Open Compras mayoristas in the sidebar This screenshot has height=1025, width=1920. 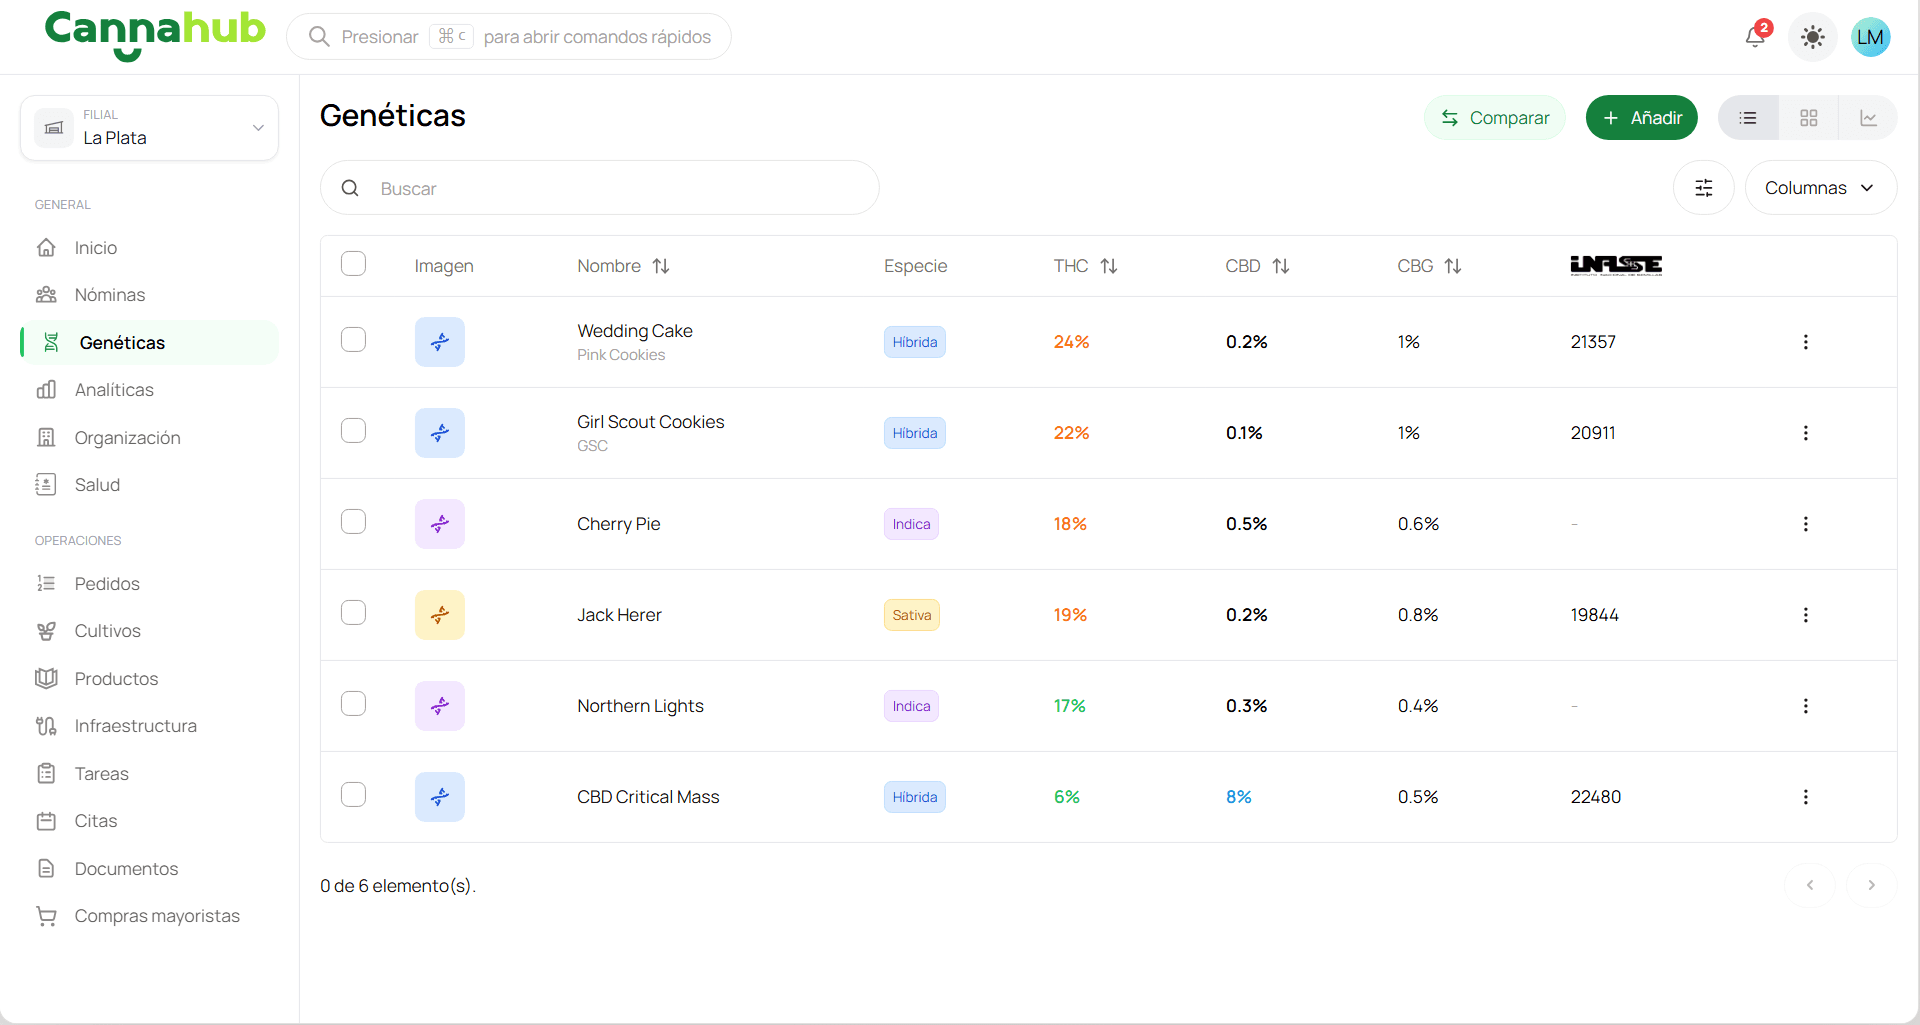(x=149, y=916)
